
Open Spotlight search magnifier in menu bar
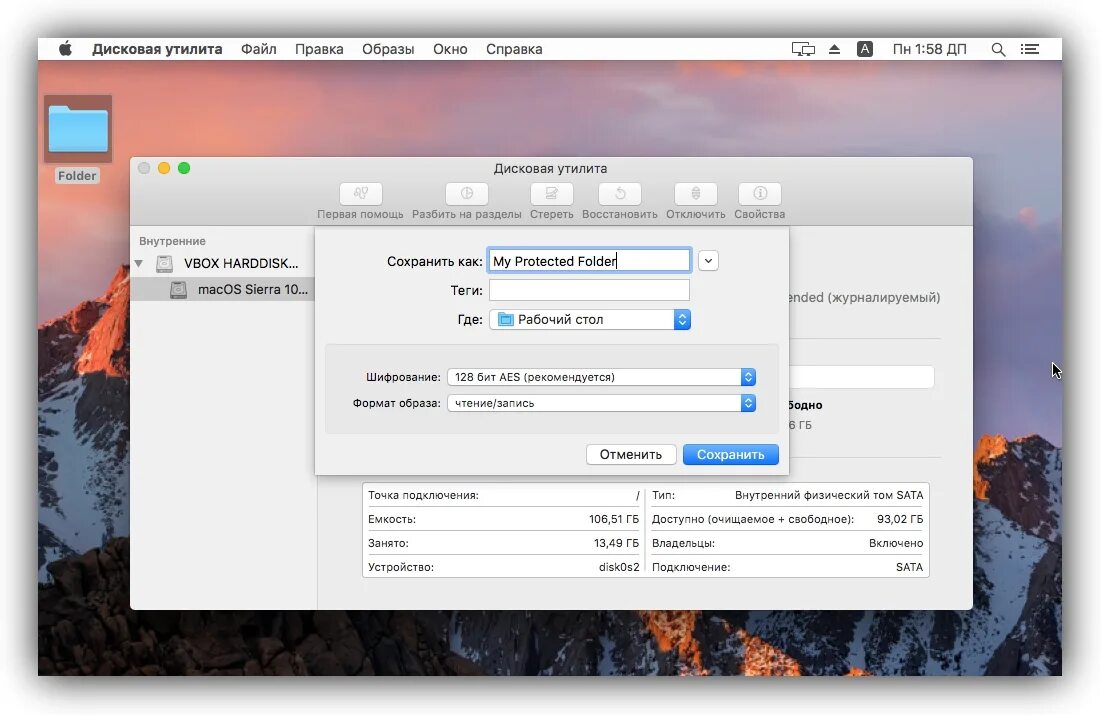998,49
